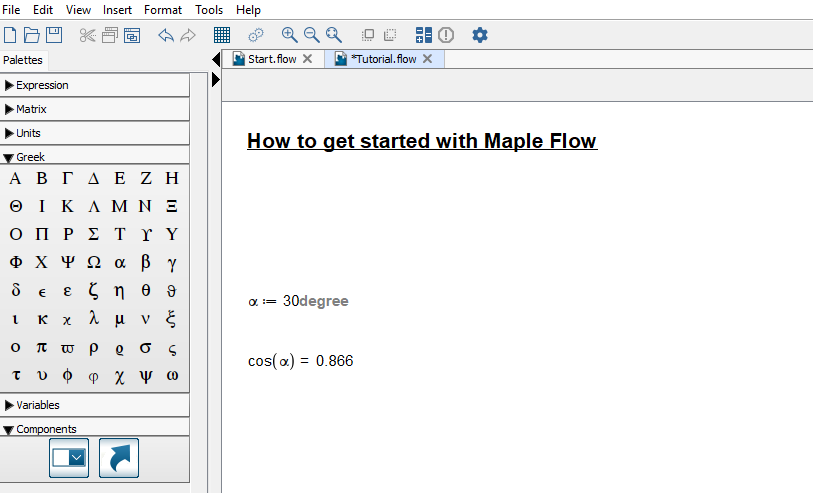Insert Greek lowercase delta symbol
Screen dimensions: 813x493
click(x=16, y=289)
